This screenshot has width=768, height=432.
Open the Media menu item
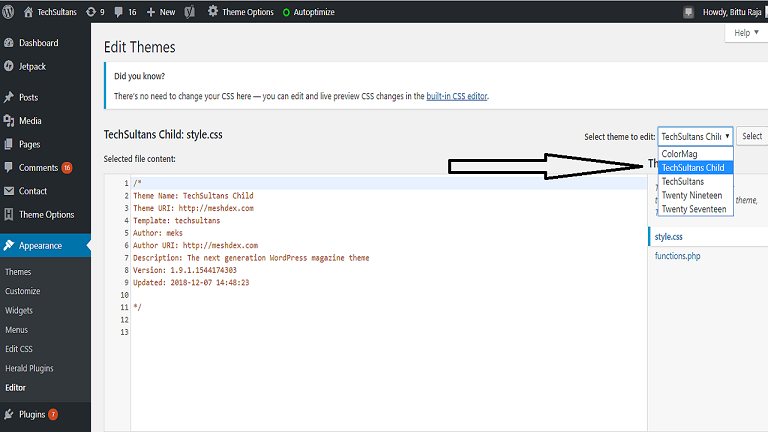coord(30,120)
